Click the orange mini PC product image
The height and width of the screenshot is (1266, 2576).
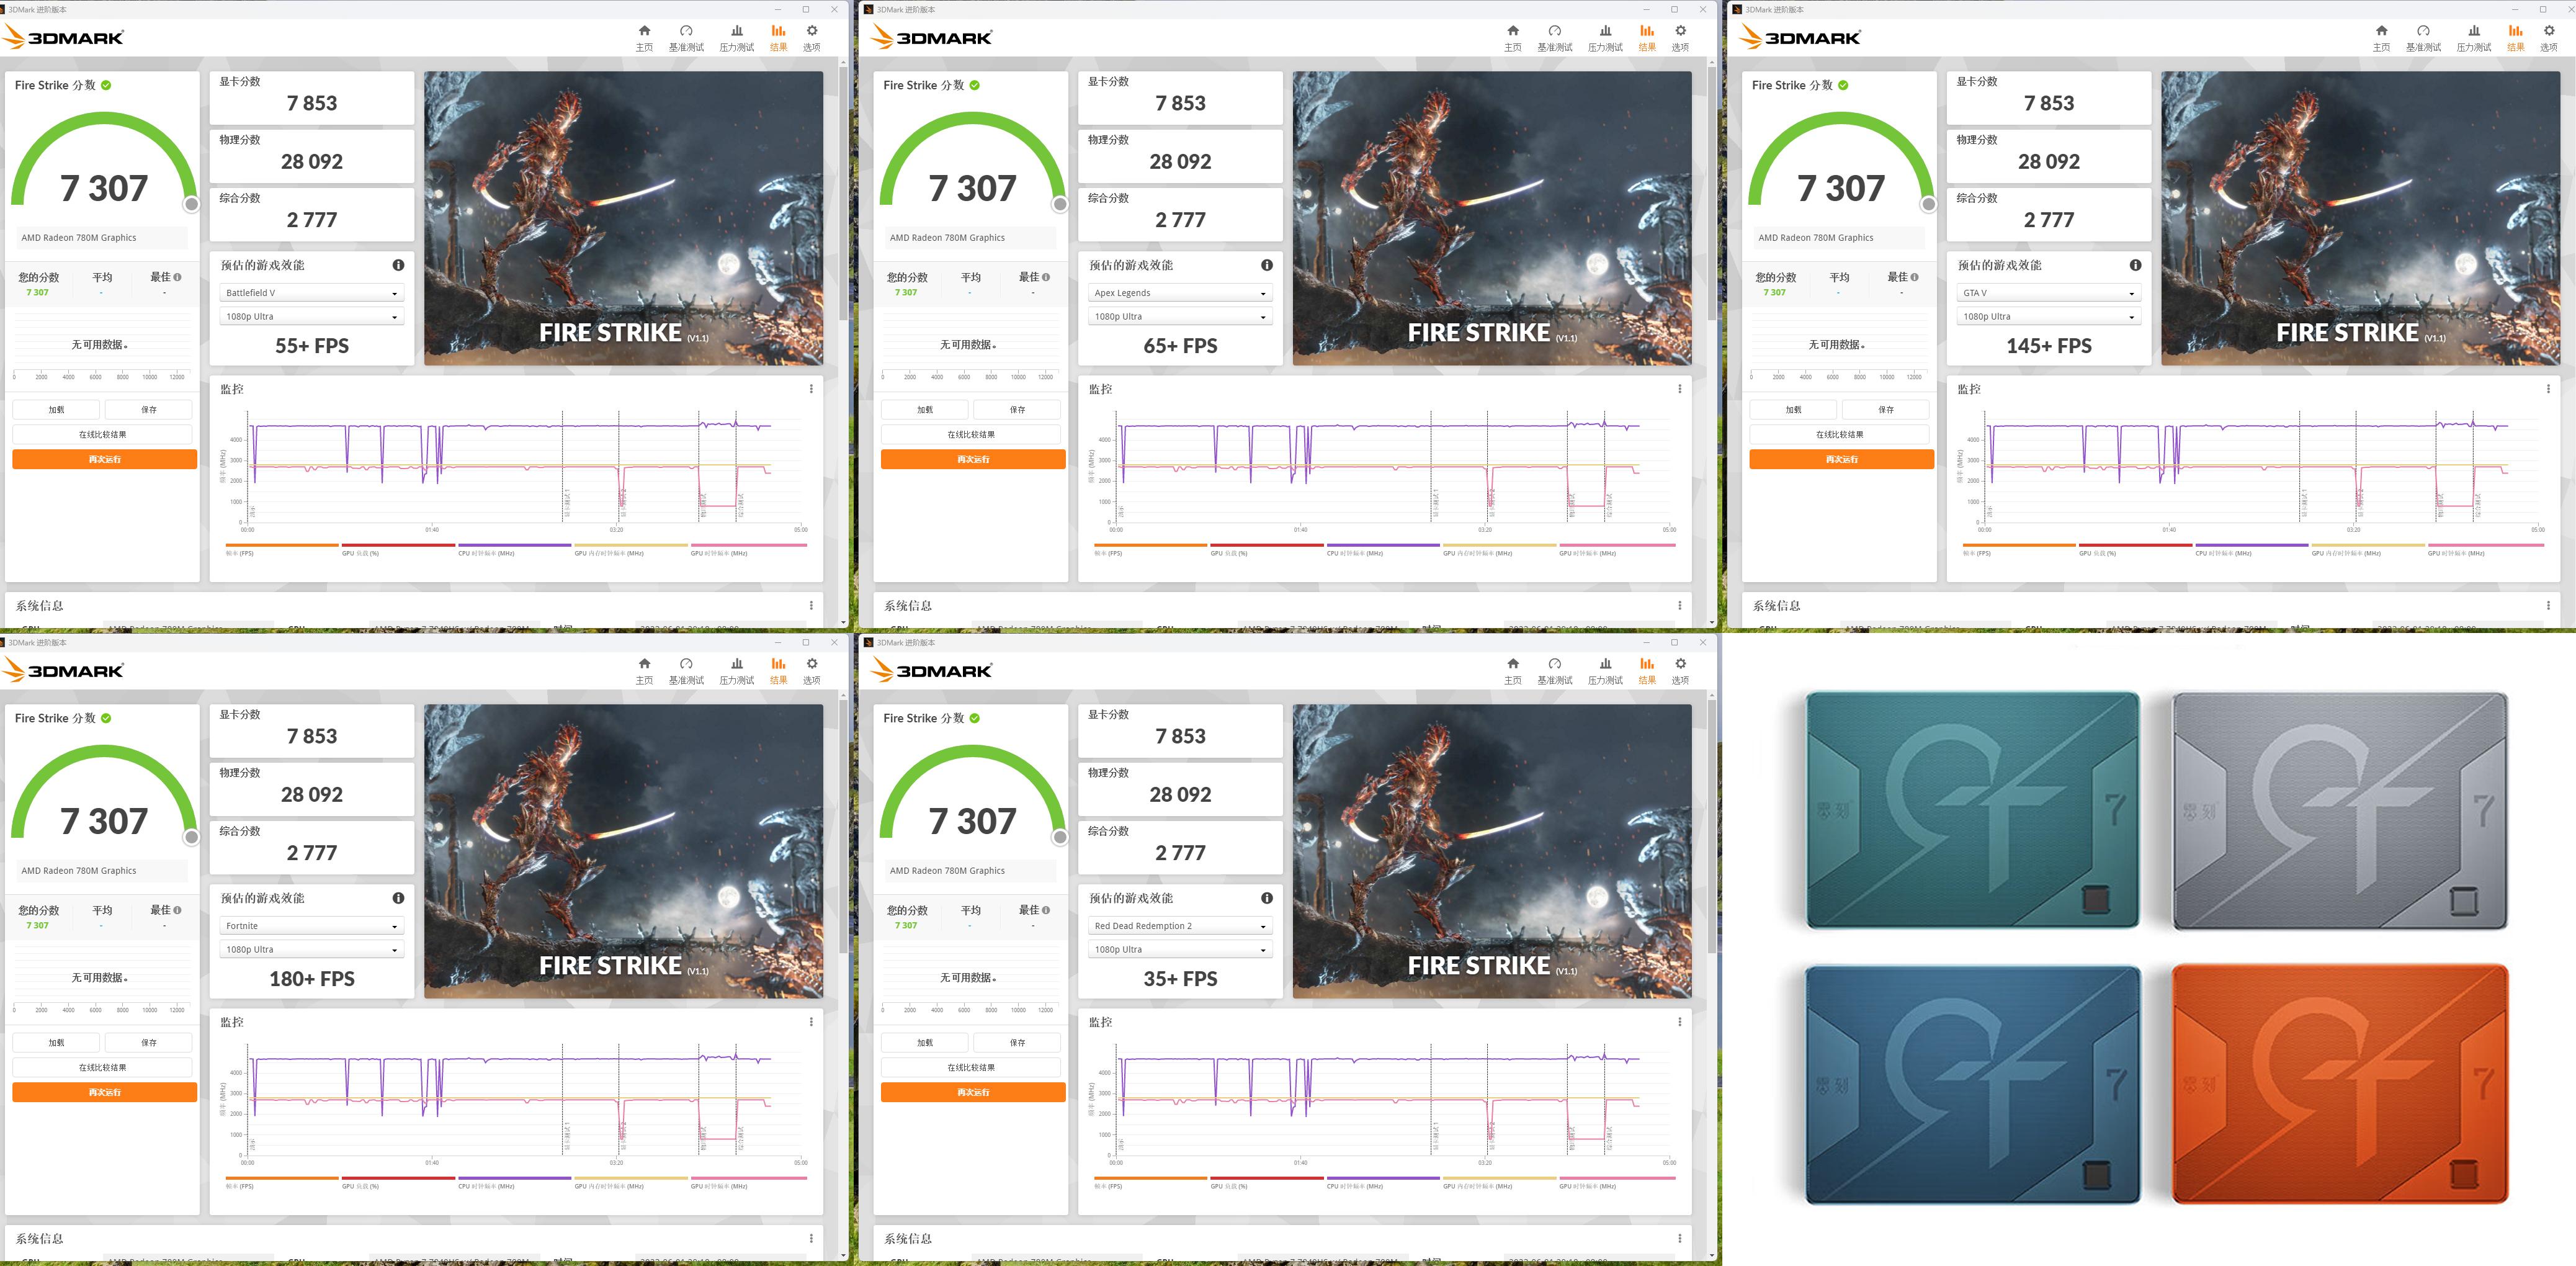pos(2339,1083)
